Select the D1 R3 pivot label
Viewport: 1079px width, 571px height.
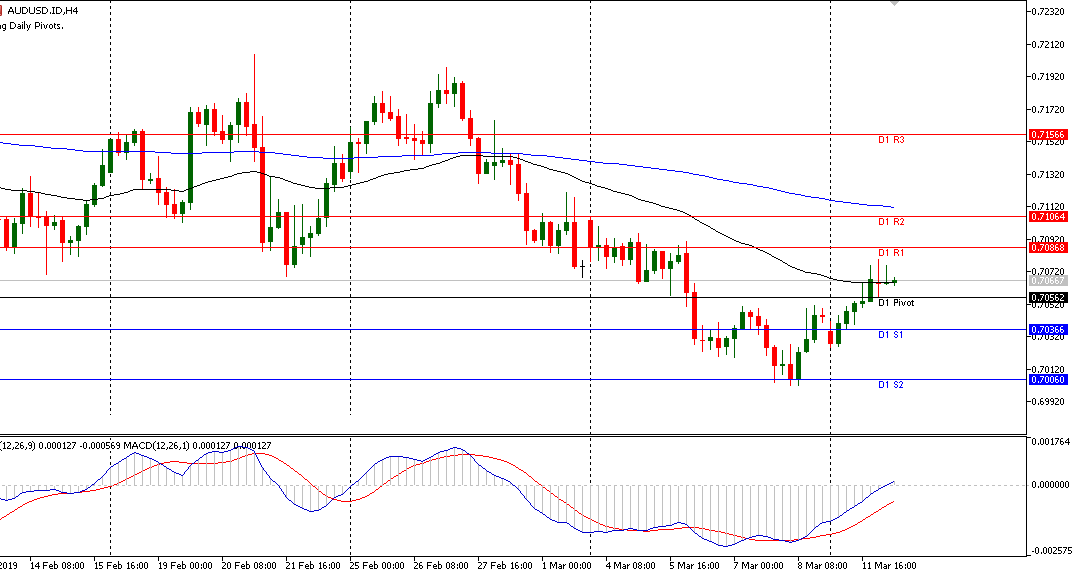point(891,140)
